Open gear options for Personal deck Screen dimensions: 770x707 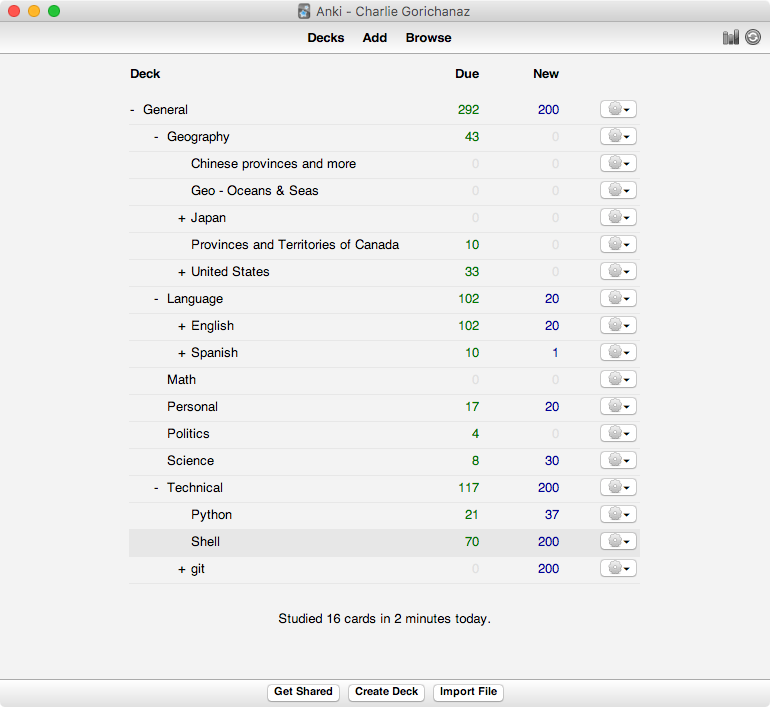(618, 406)
